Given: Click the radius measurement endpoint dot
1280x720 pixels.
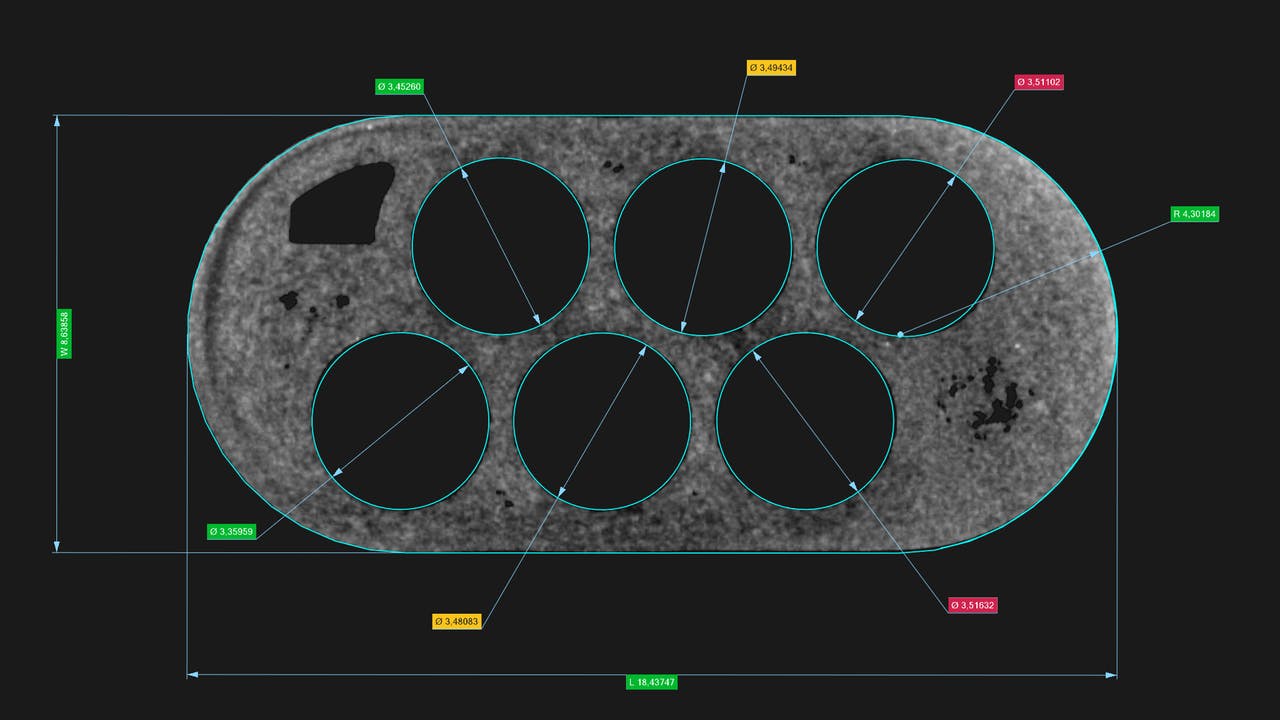Looking at the screenshot, I should click(x=900, y=334).
